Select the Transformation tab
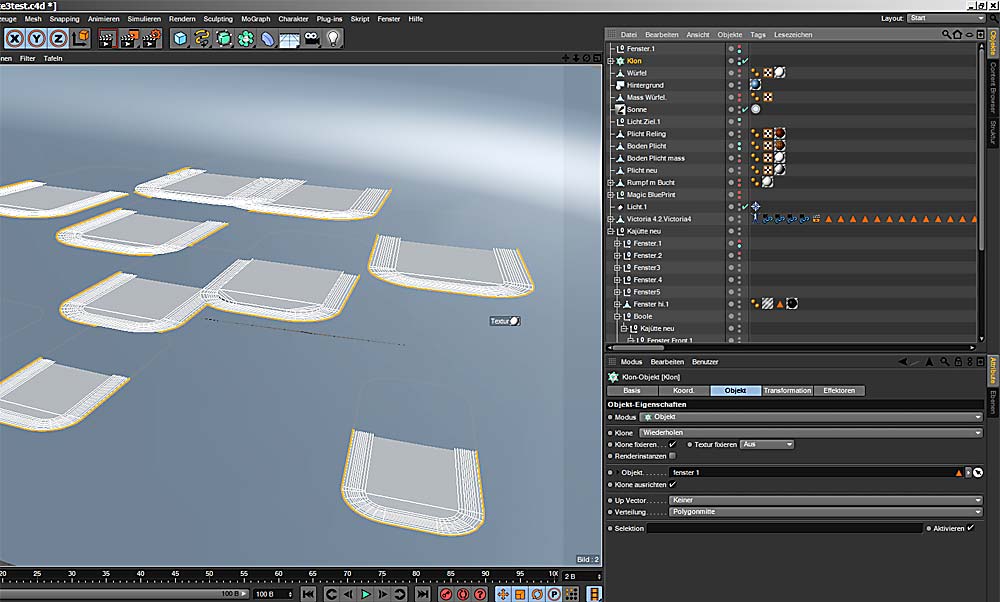 point(787,390)
